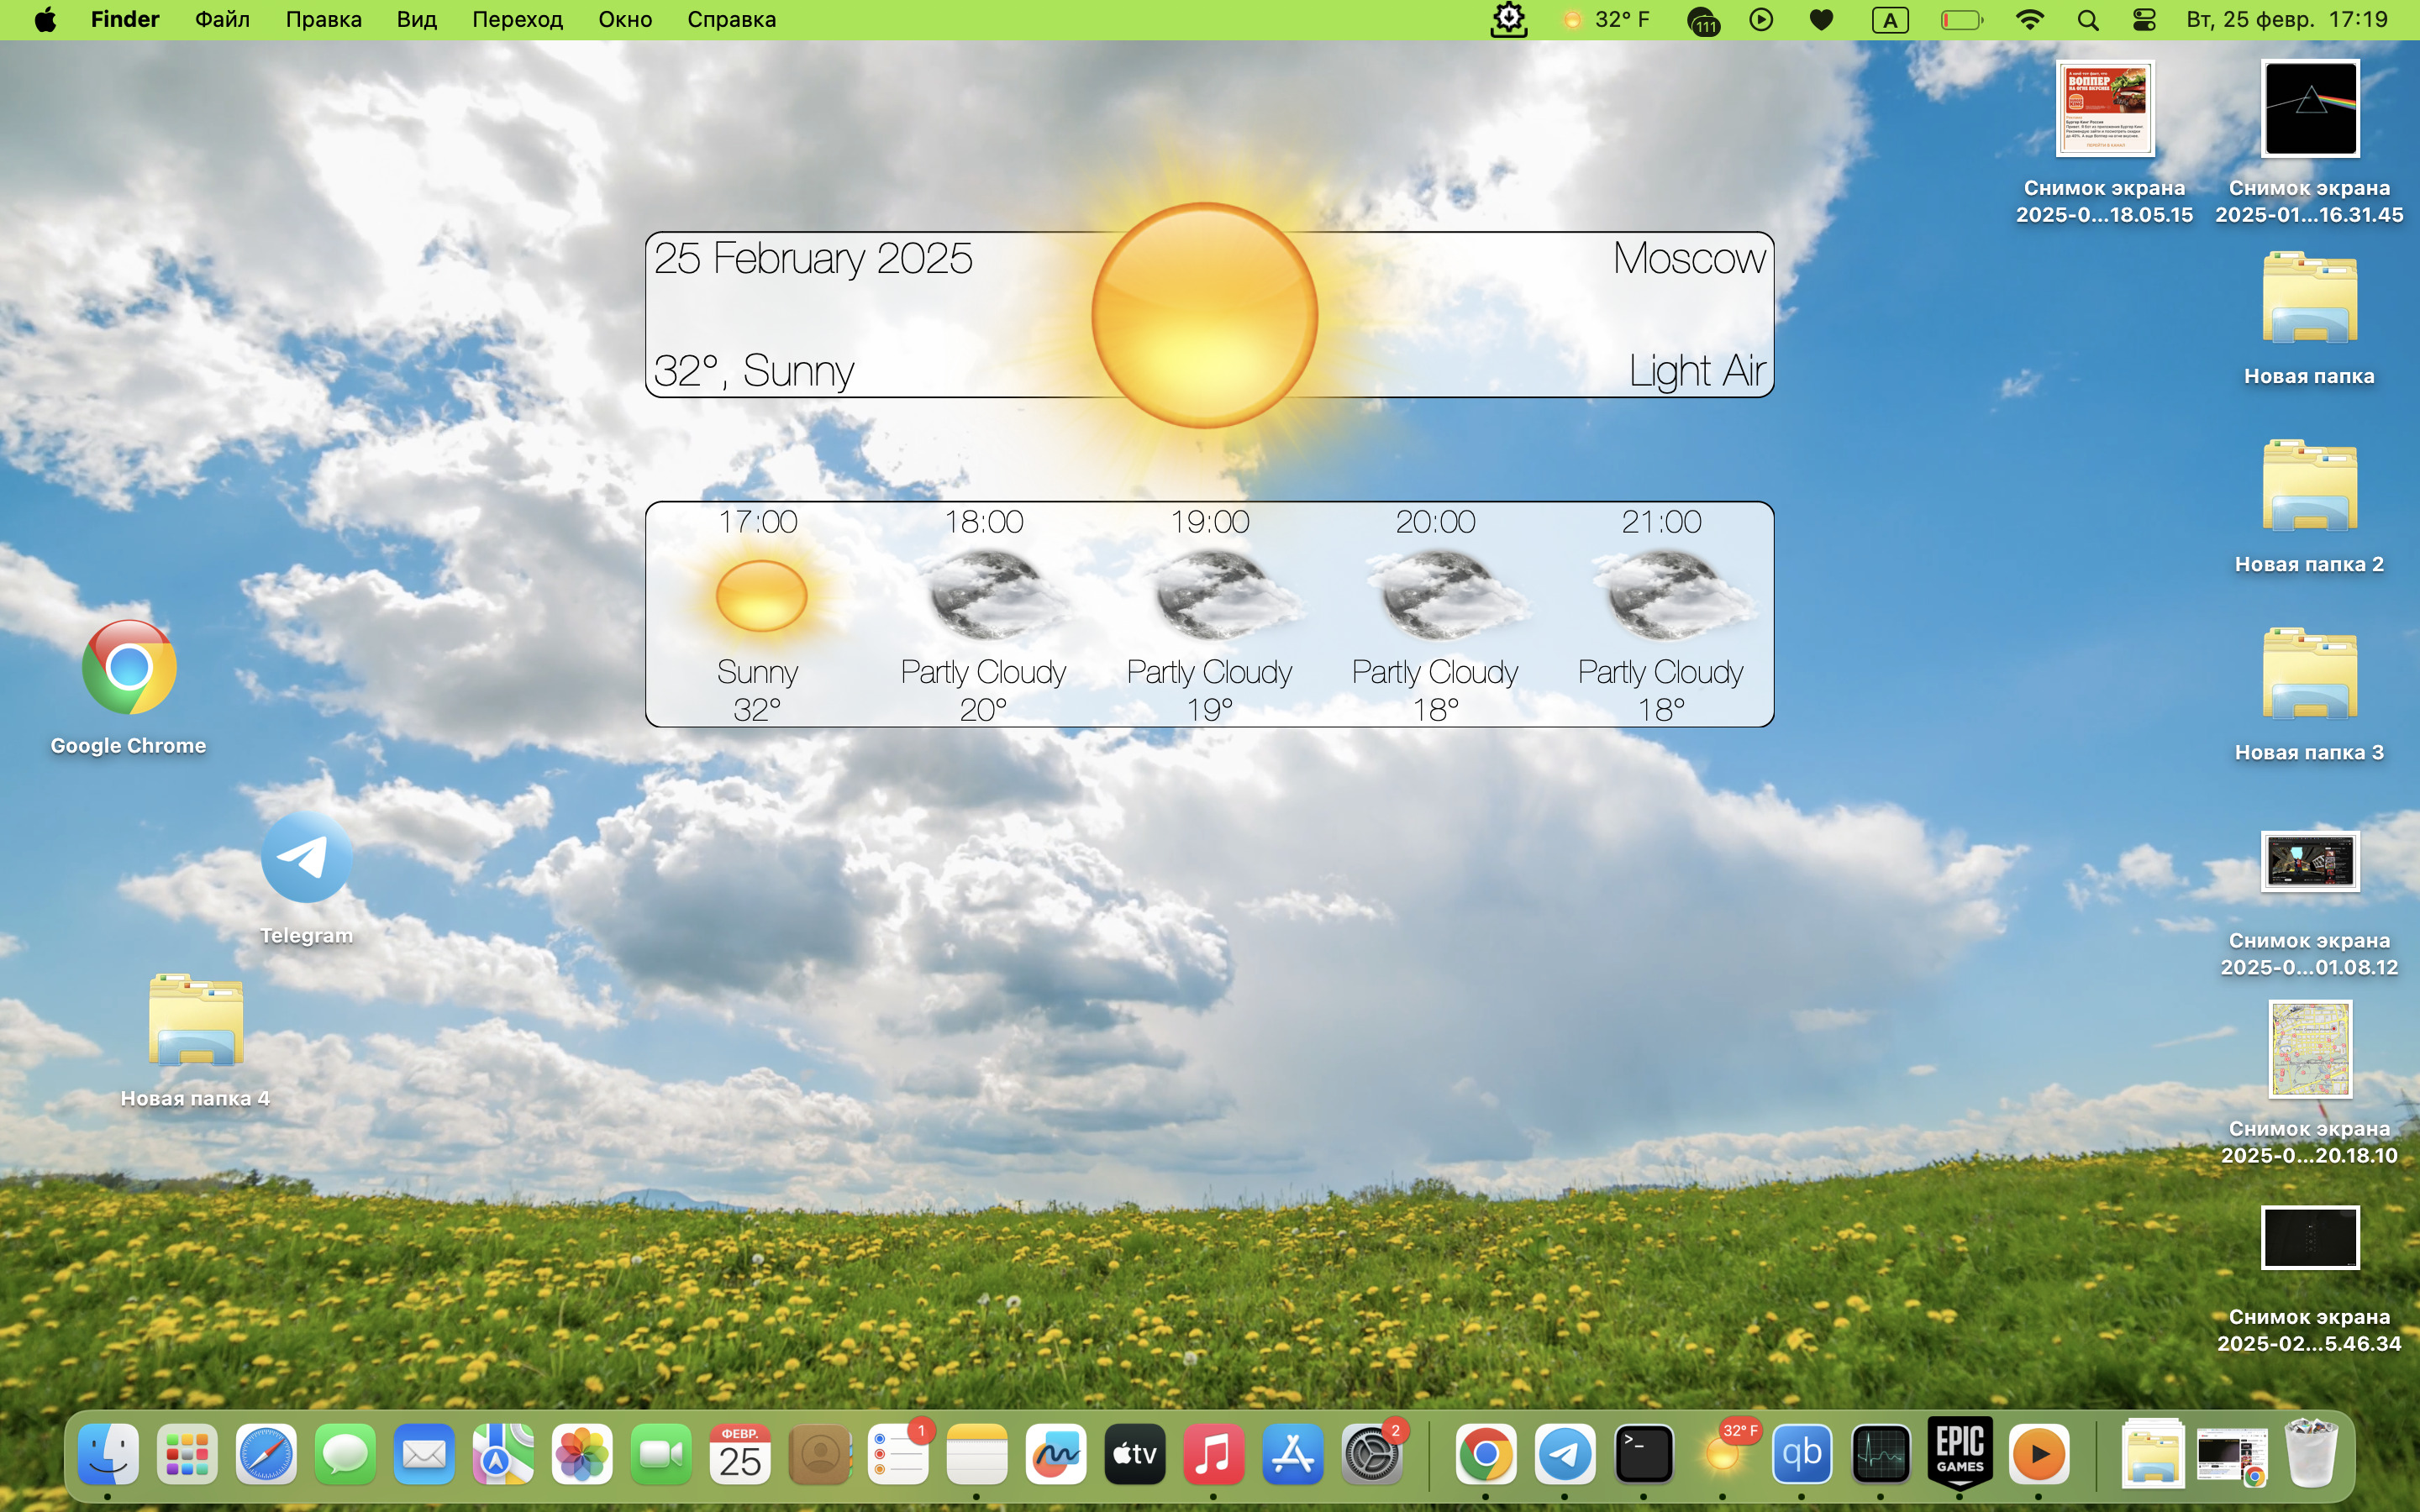The width and height of the screenshot is (2420, 1512).
Task: Open date and time notification panel
Action: [2286, 20]
